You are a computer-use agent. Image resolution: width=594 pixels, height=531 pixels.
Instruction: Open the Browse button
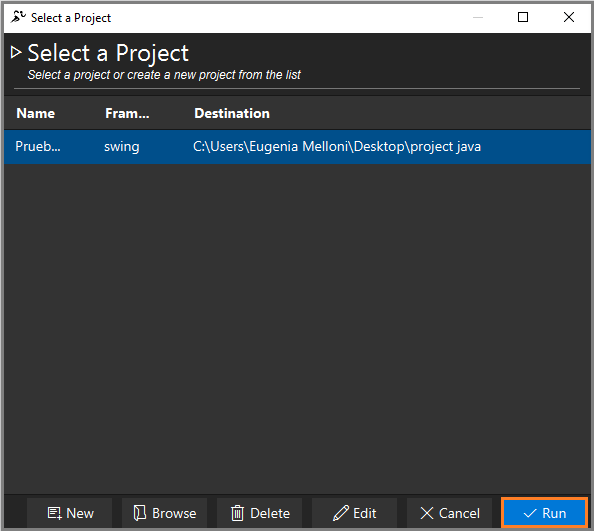pos(164,514)
